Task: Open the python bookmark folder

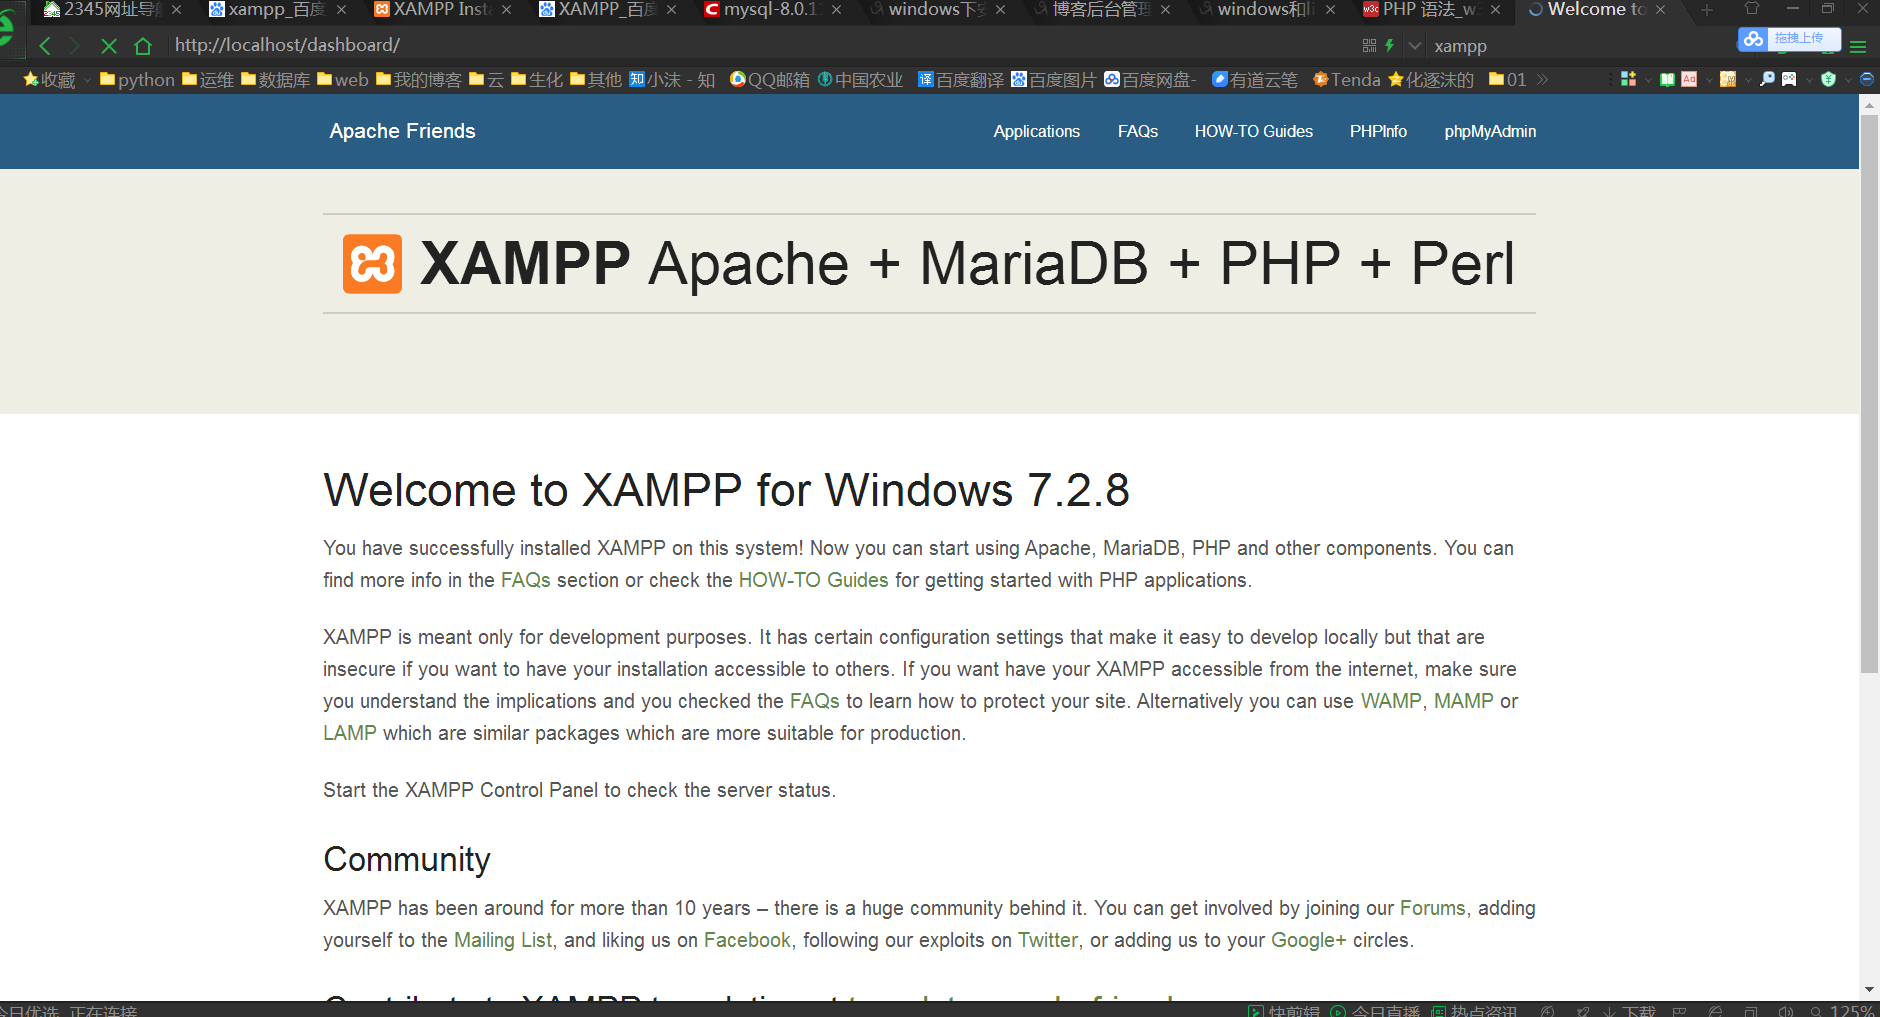Action: click(137, 79)
